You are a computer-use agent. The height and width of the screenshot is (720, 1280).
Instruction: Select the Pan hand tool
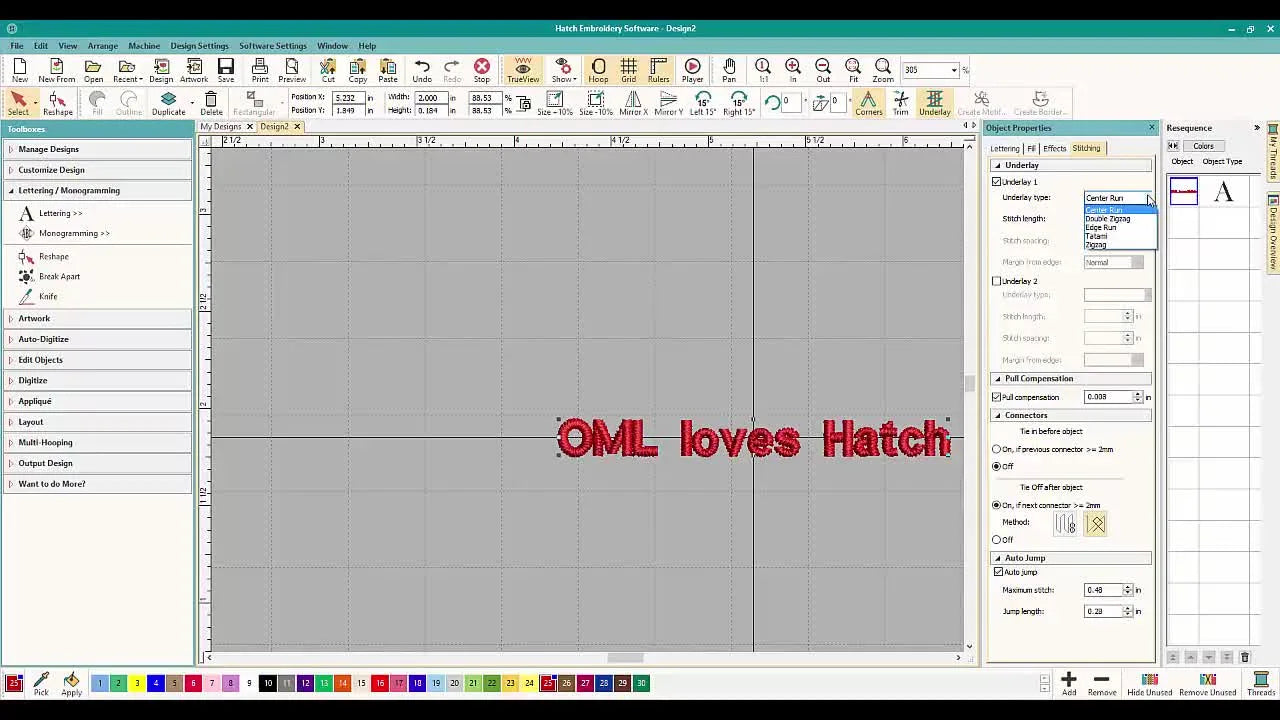(729, 70)
